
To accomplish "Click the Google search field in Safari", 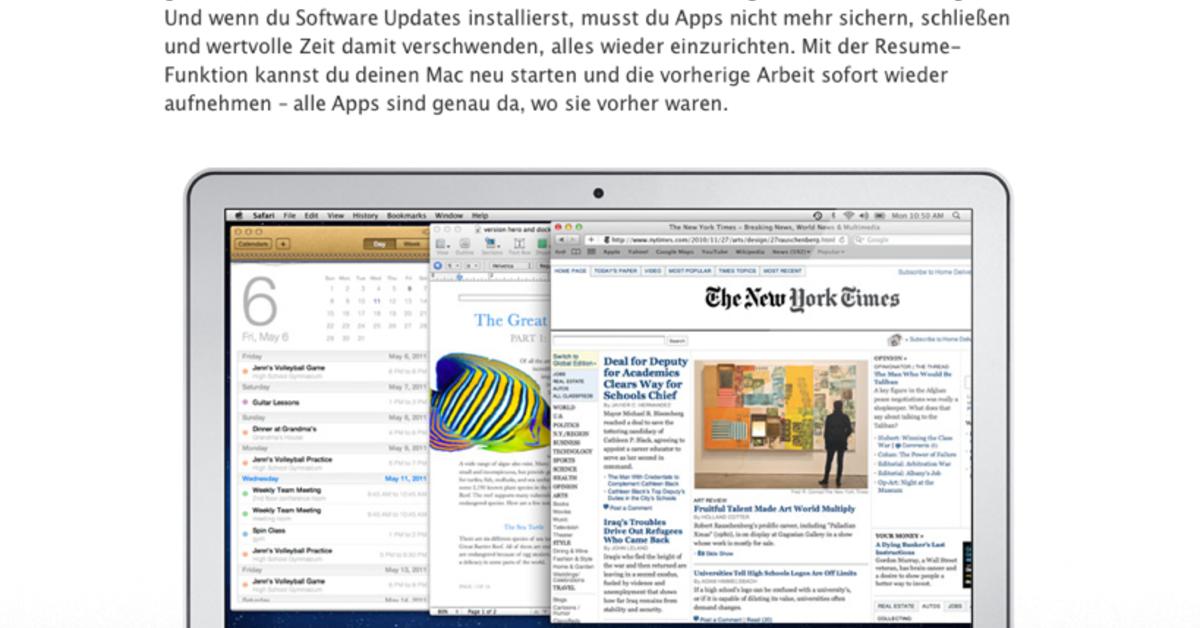I will [912, 240].
